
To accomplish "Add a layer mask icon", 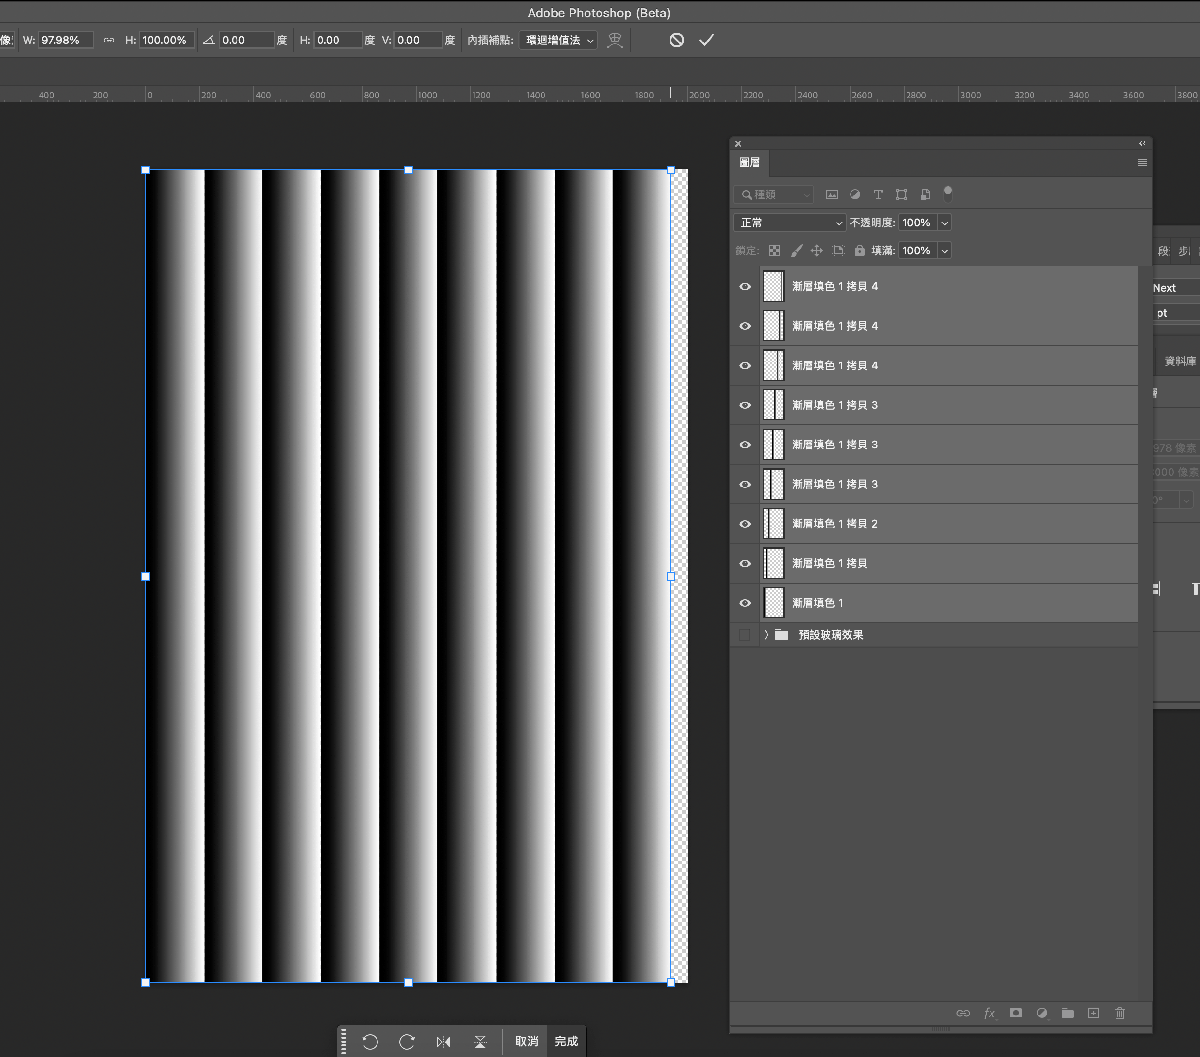I will tap(1016, 1013).
